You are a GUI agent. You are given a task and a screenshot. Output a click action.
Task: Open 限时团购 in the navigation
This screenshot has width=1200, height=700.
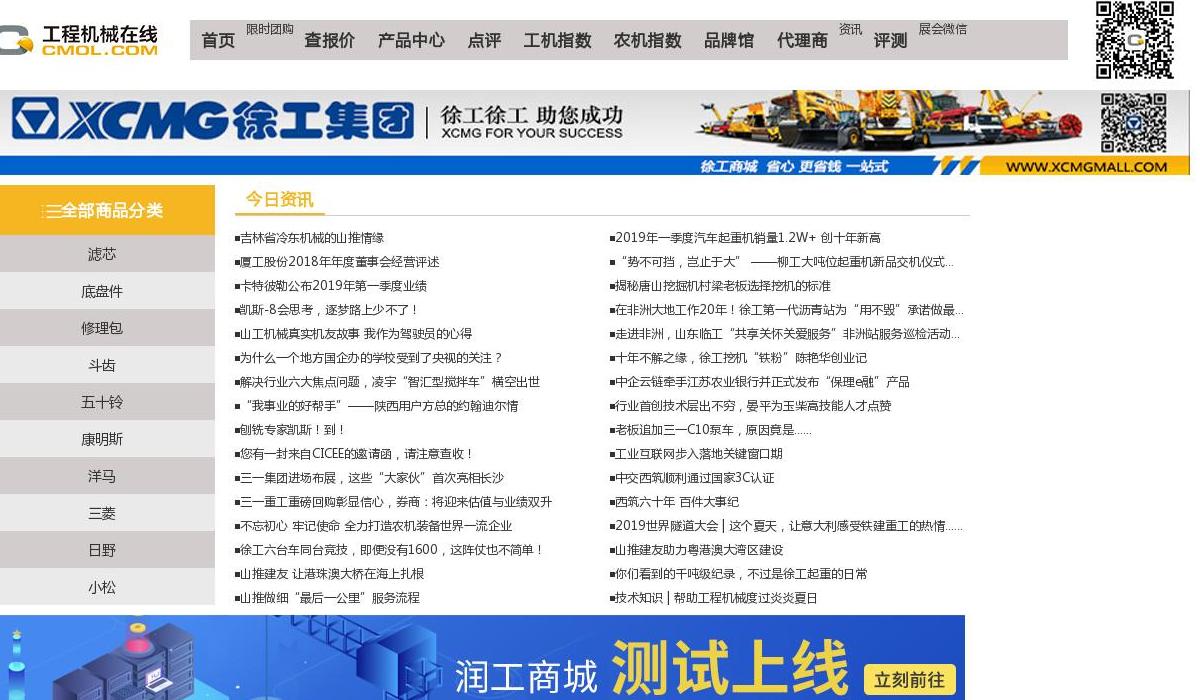click(x=270, y=29)
